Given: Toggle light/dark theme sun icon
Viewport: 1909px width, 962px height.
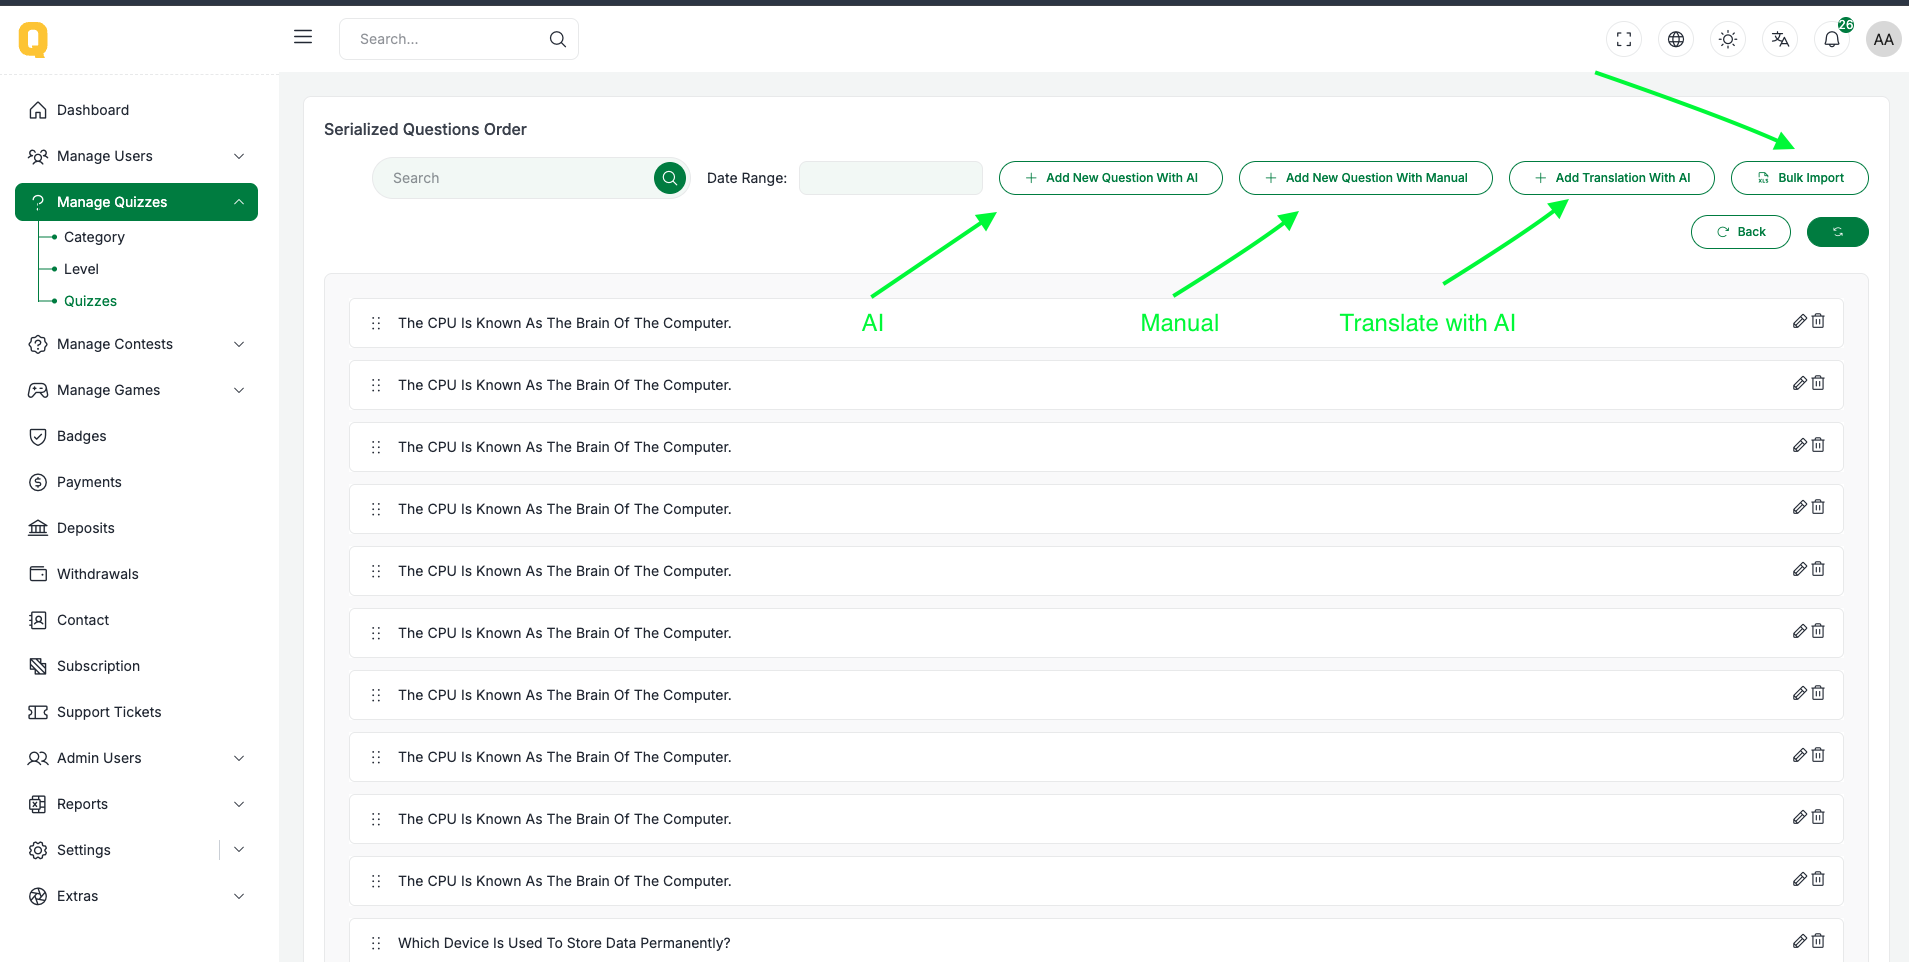Looking at the screenshot, I should coord(1728,39).
